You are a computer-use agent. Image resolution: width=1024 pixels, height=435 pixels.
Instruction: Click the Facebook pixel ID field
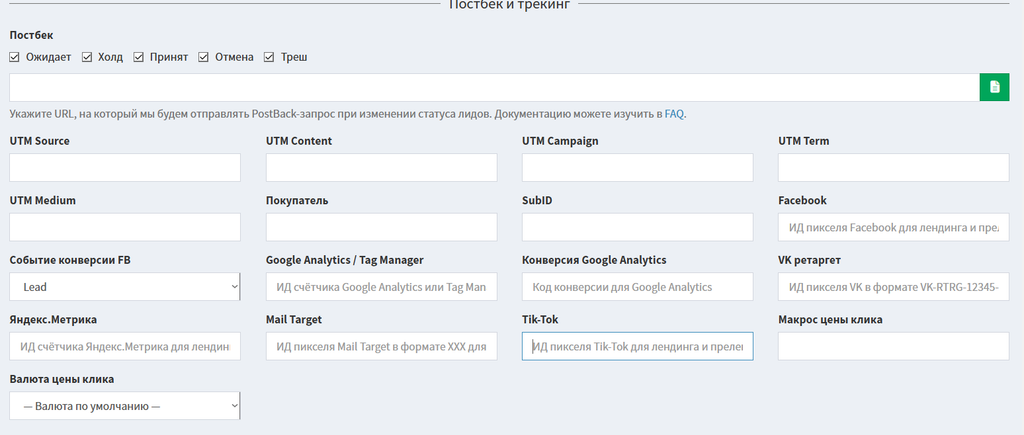(x=893, y=227)
